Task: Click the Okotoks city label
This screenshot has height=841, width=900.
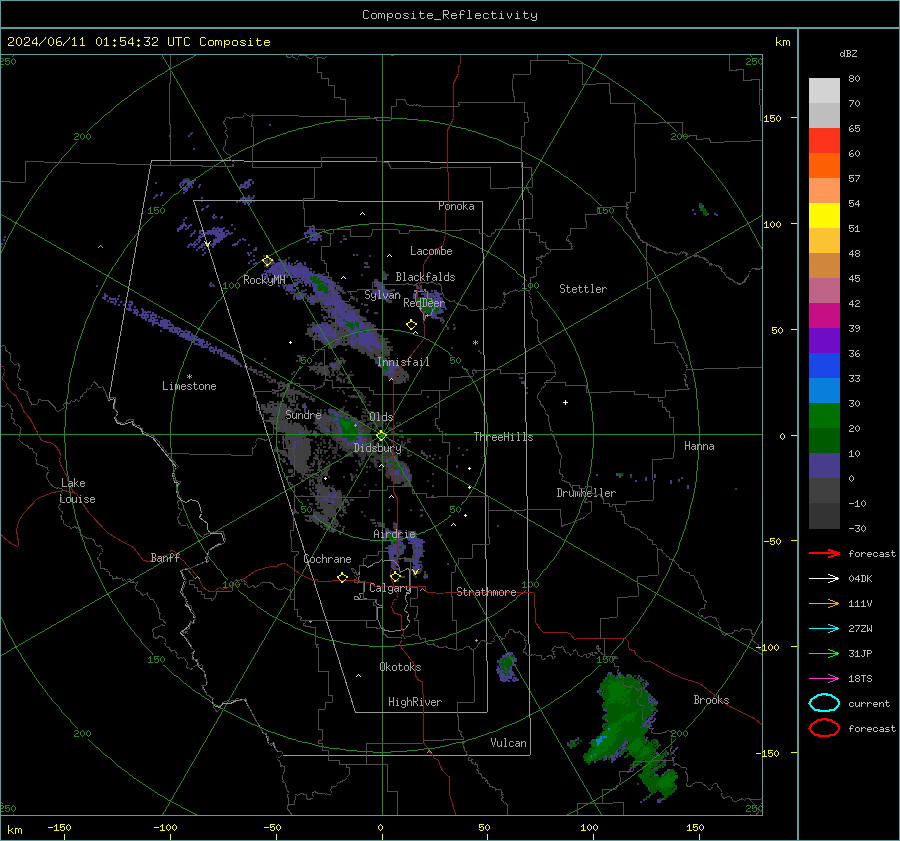Action: coord(400,667)
